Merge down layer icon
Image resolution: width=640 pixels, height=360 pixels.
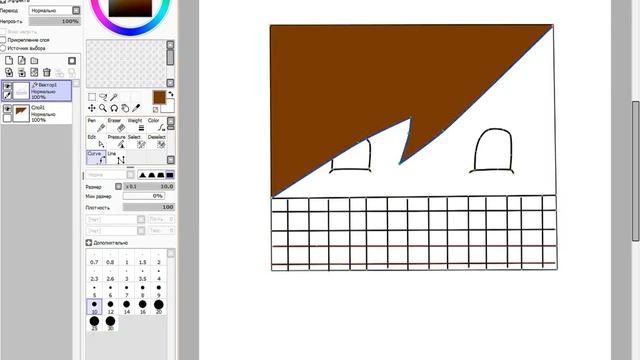click(x=22, y=73)
